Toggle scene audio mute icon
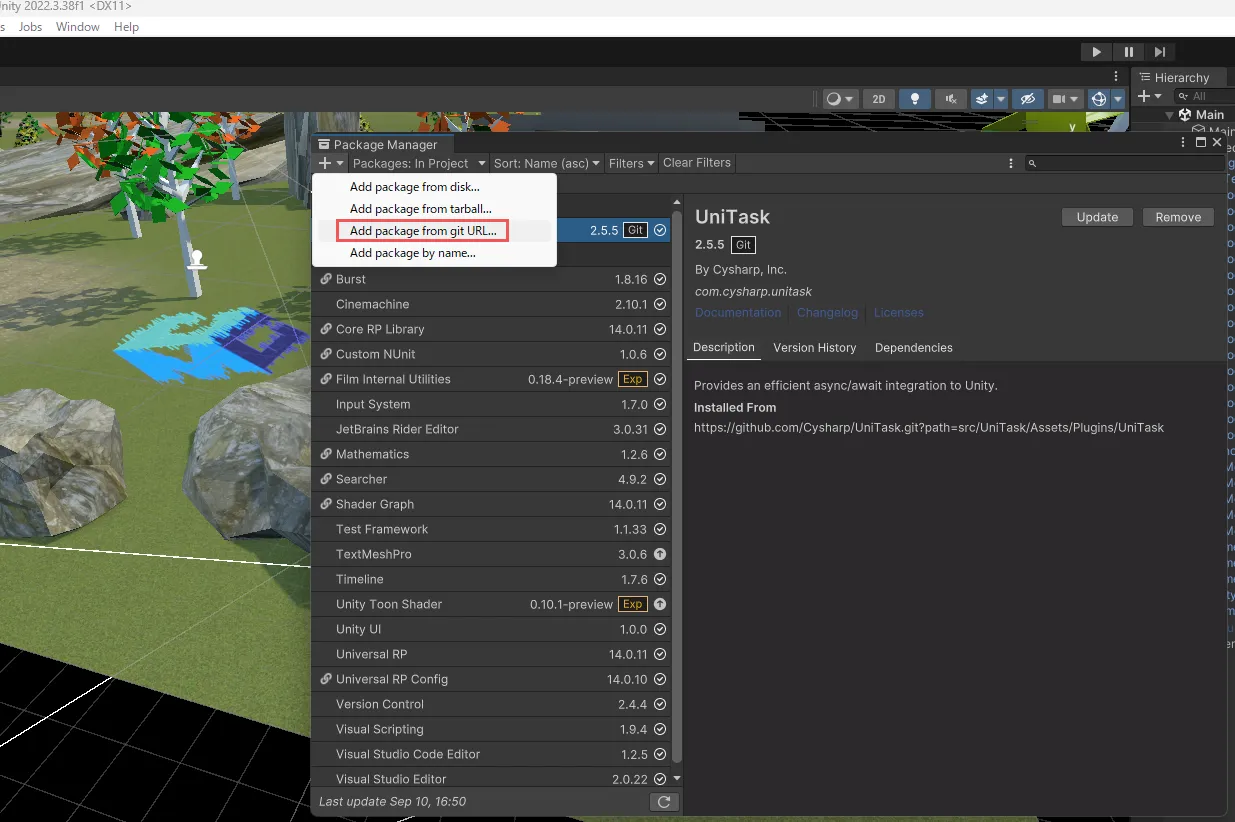Image resolution: width=1235 pixels, height=822 pixels. pyautogui.click(x=950, y=99)
